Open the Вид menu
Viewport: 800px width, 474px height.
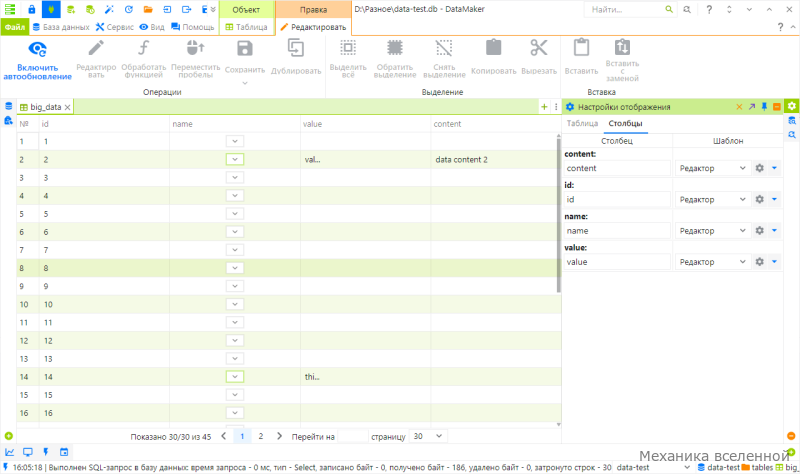coord(152,27)
